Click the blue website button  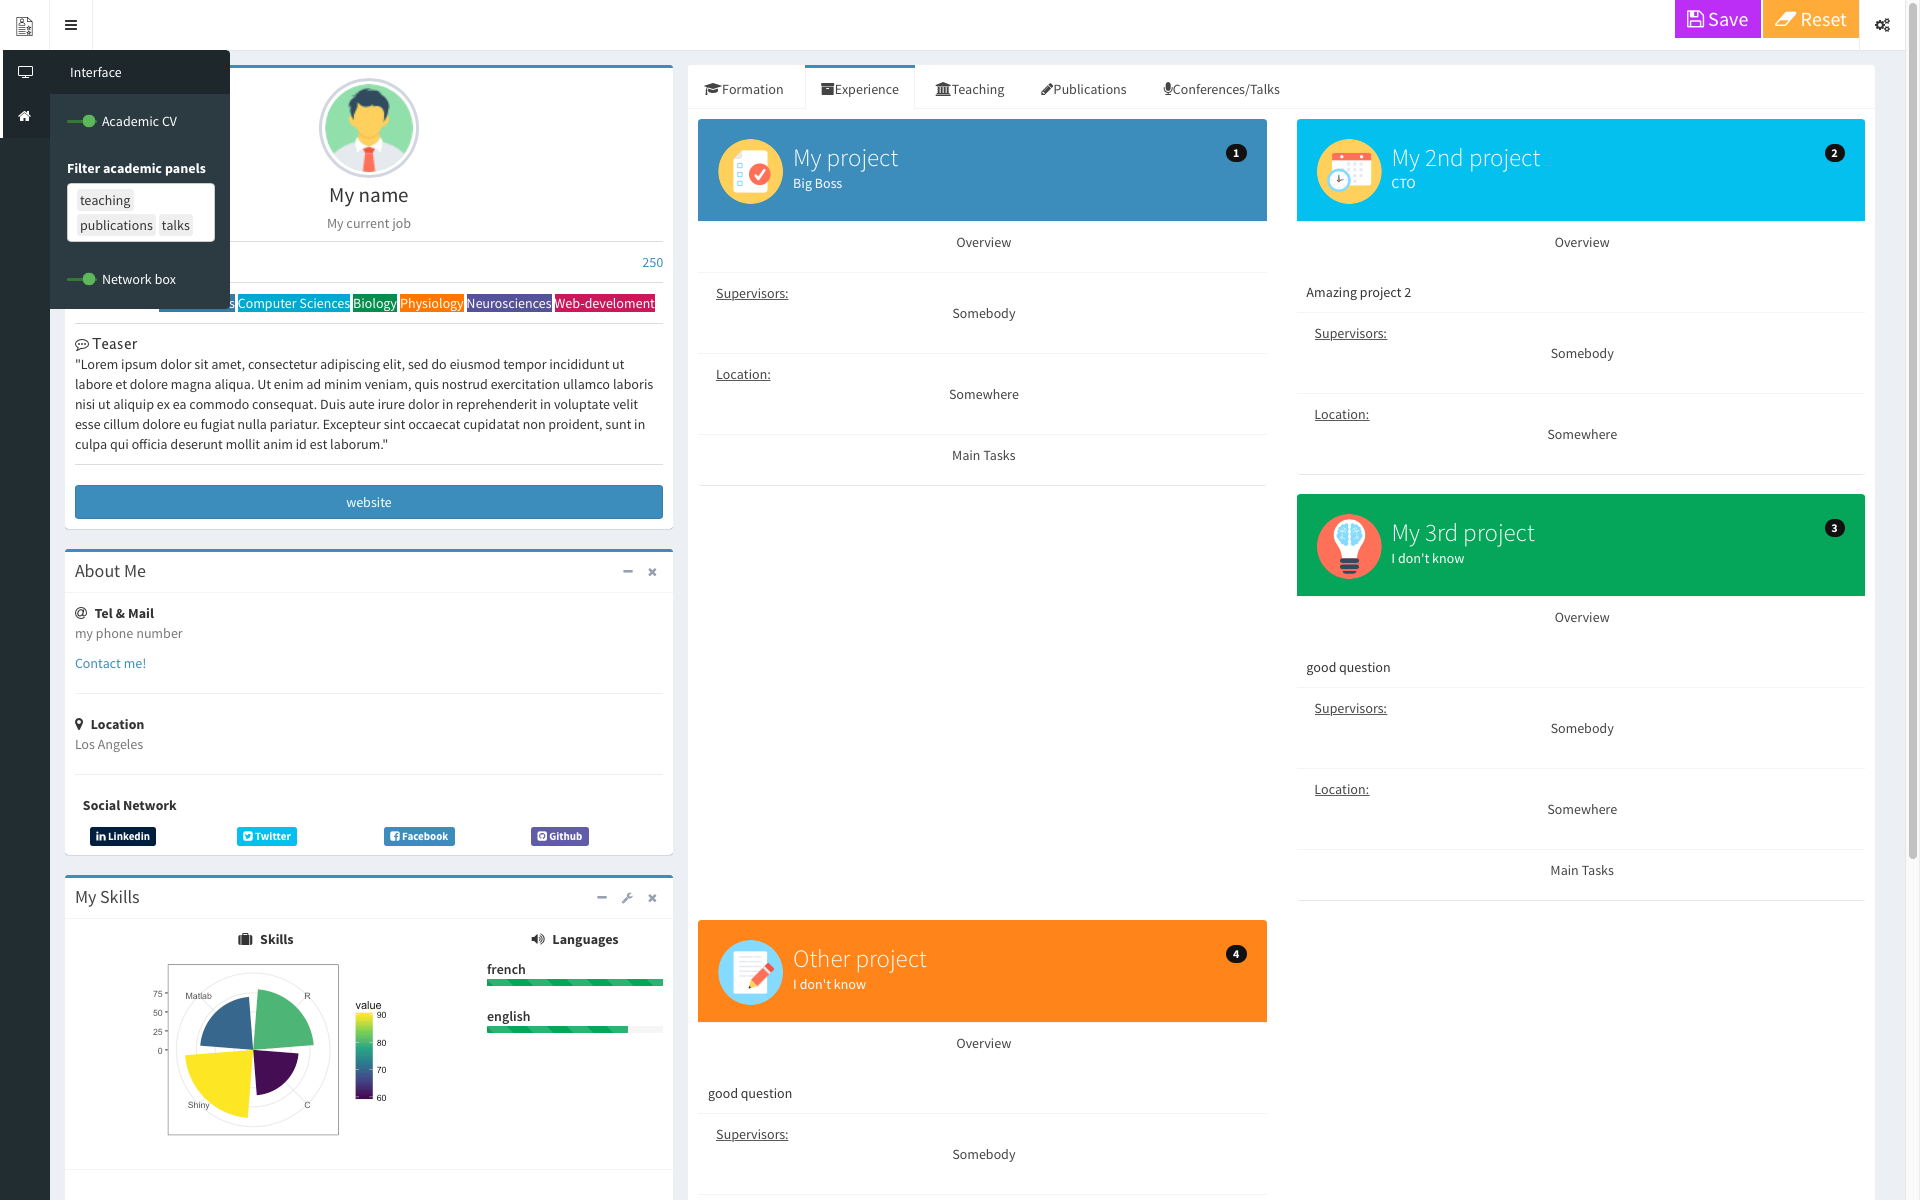tap(369, 502)
